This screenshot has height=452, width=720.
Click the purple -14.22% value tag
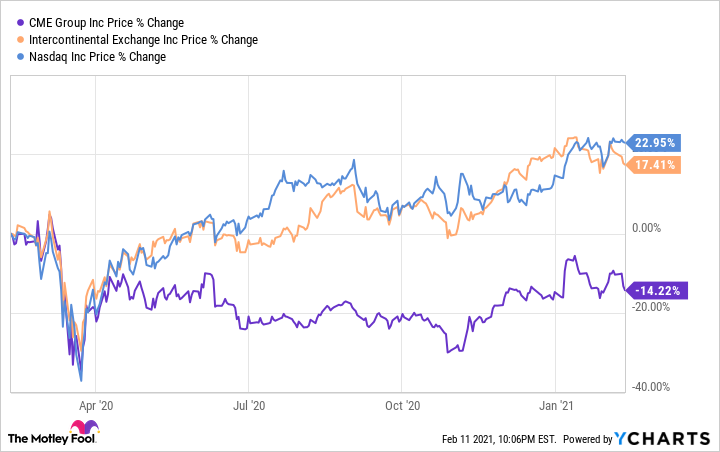[655, 290]
